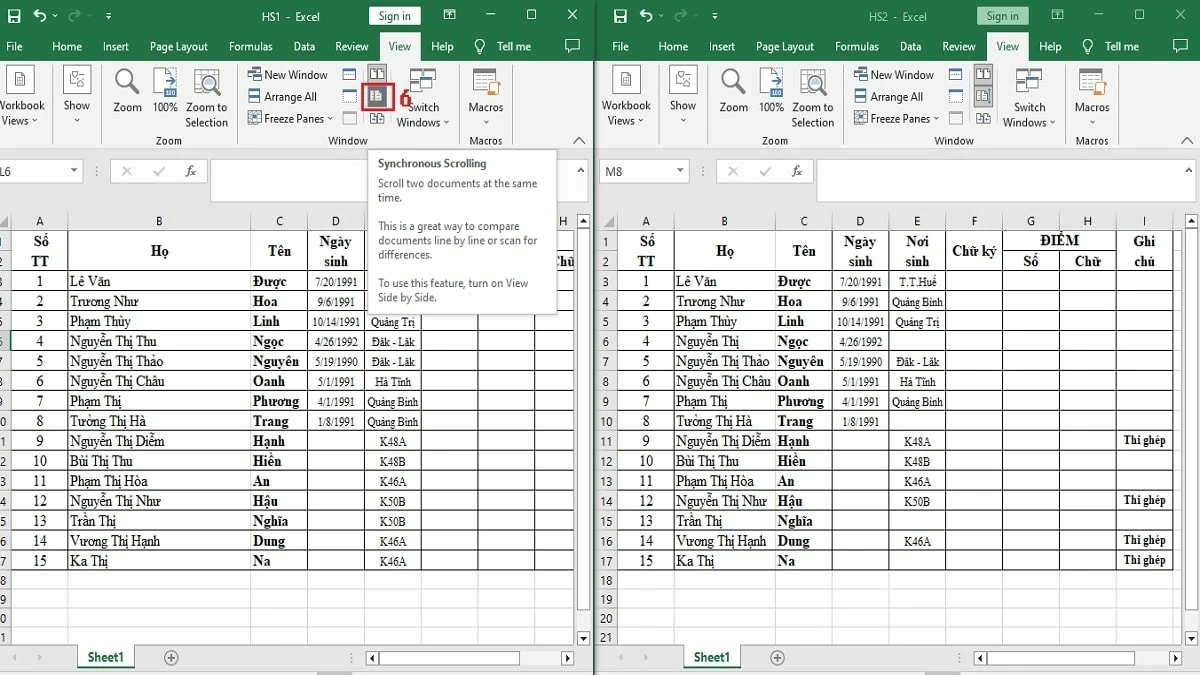Open the Review tab in HS2
Viewport: 1200px width, 675px height.
point(958,46)
